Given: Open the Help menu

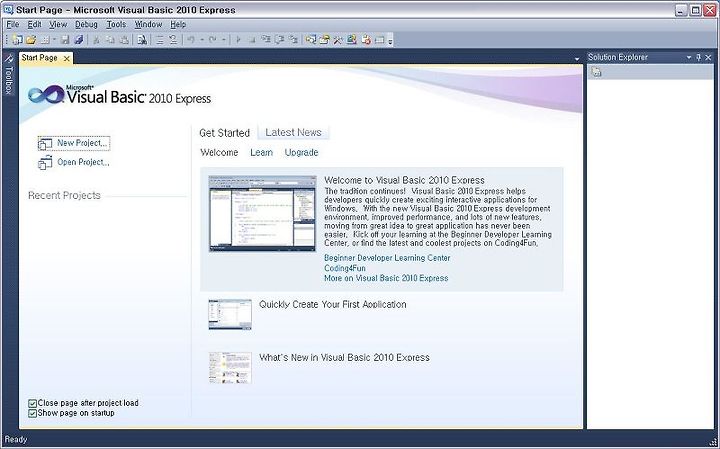Looking at the screenshot, I should pos(178,24).
